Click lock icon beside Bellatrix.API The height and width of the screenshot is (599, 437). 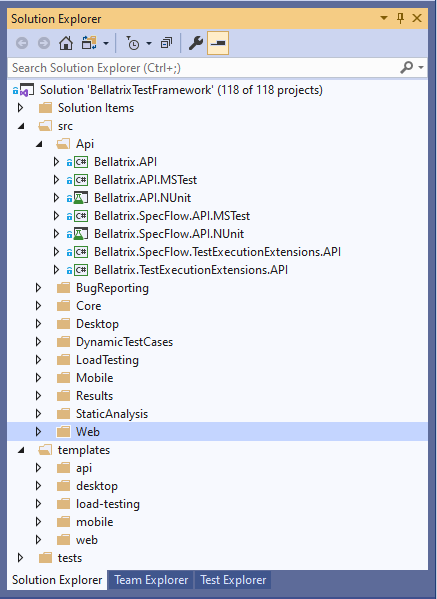69,162
